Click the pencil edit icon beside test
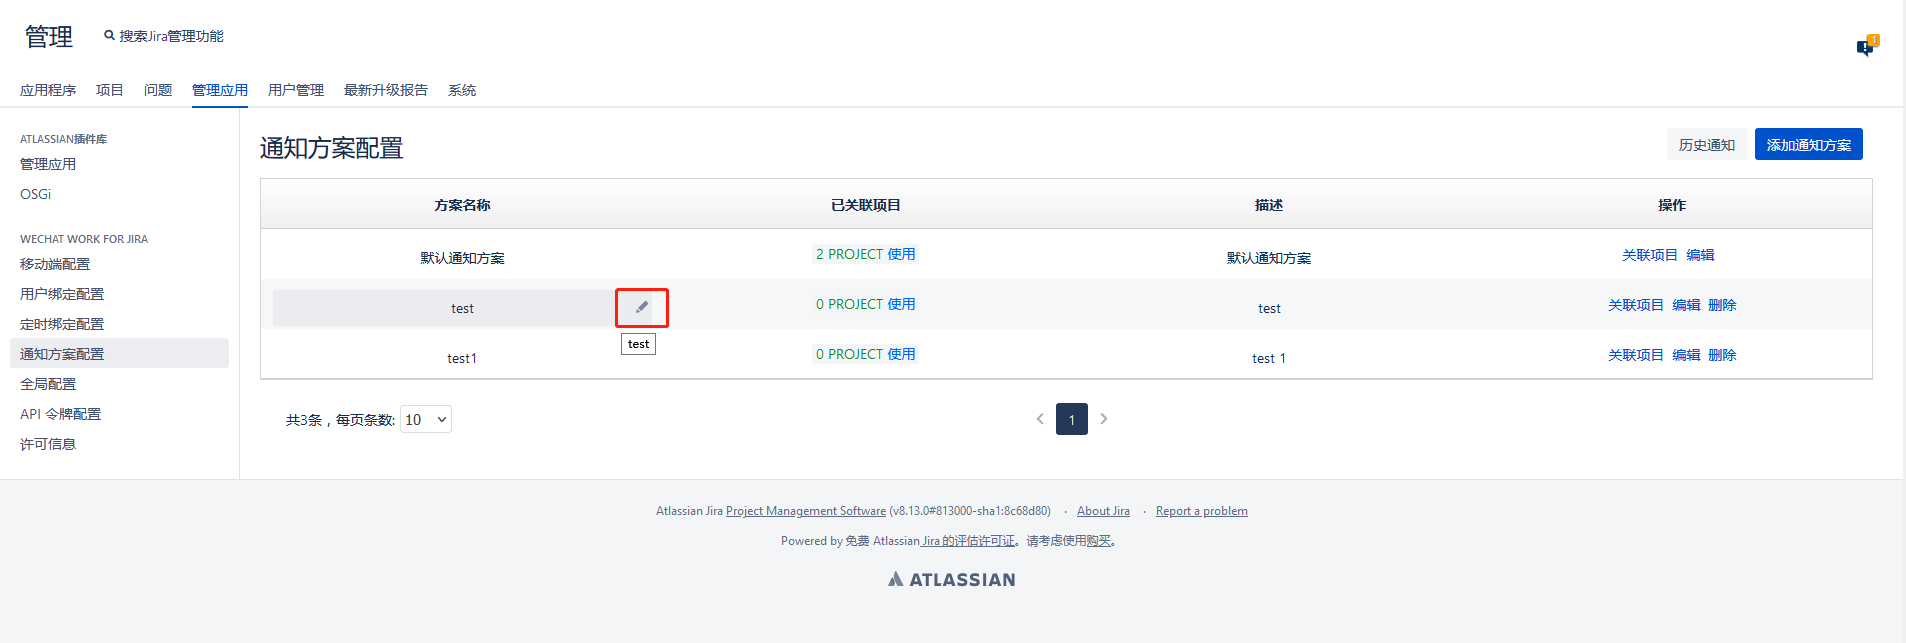 [642, 307]
